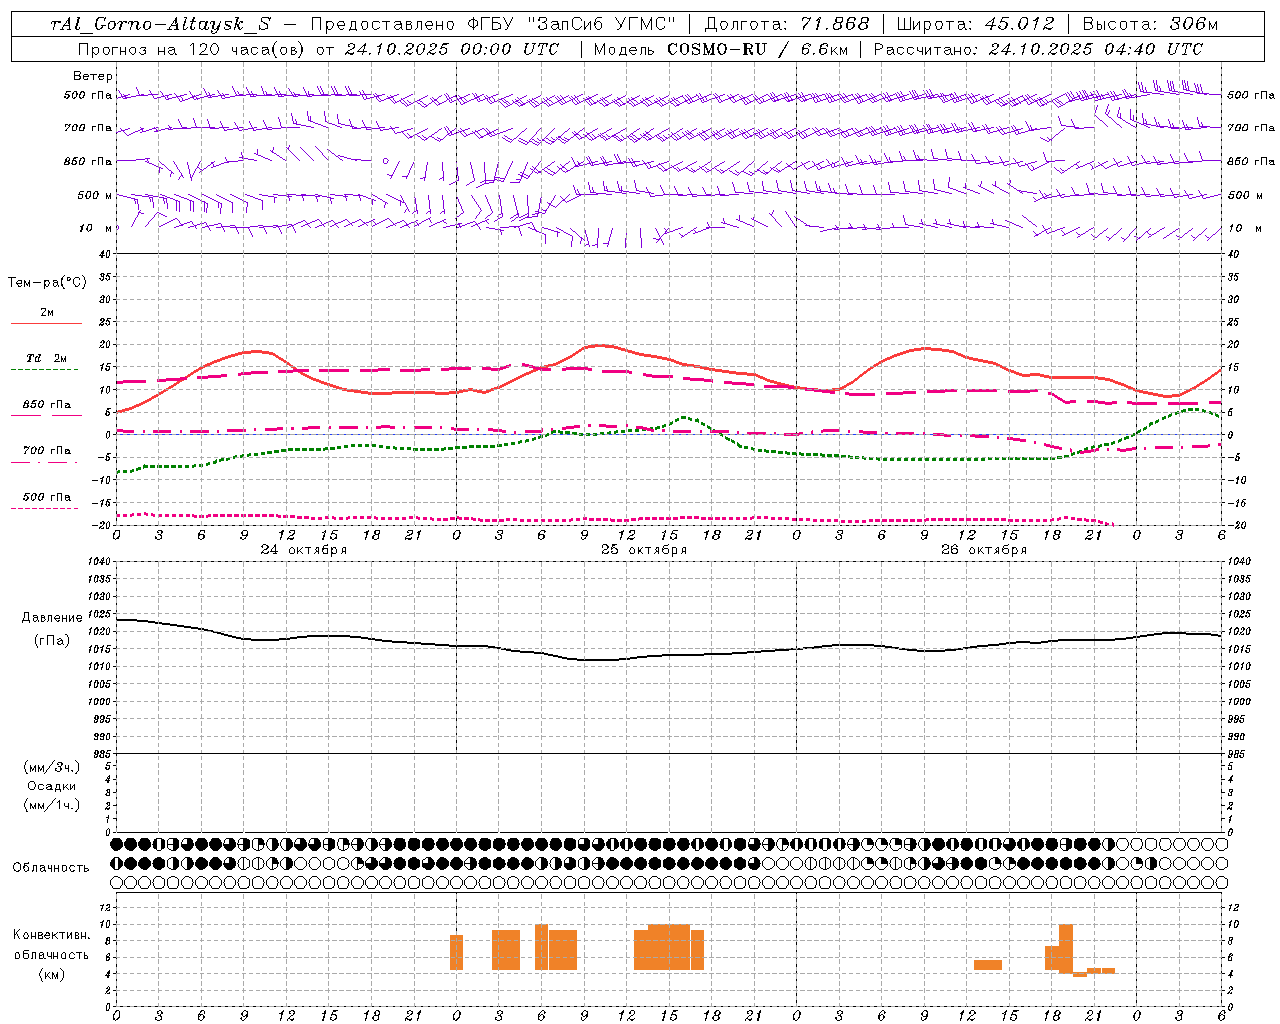The image size is (1280, 1024).
Task: Click the Конвективн. облачность (км) label
Action: (x=51, y=954)
